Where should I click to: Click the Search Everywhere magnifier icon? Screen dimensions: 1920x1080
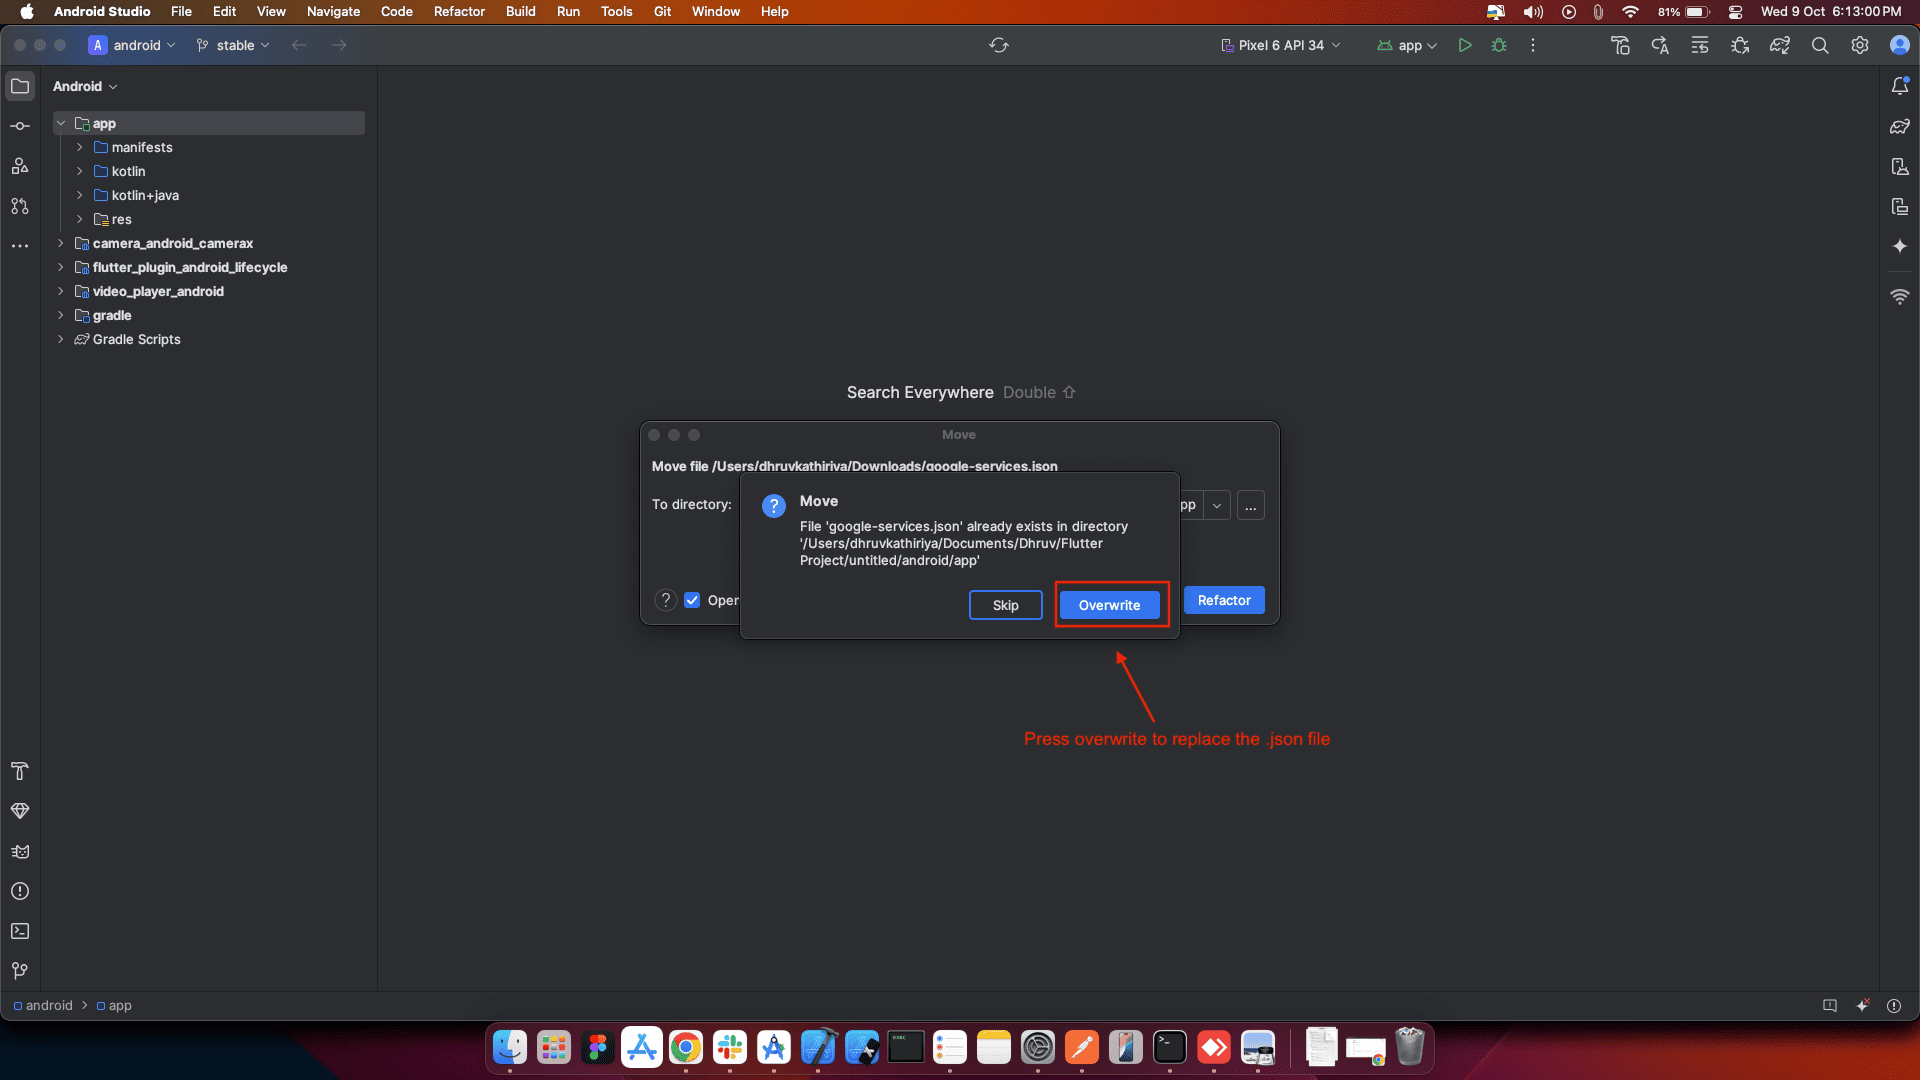1820,45
